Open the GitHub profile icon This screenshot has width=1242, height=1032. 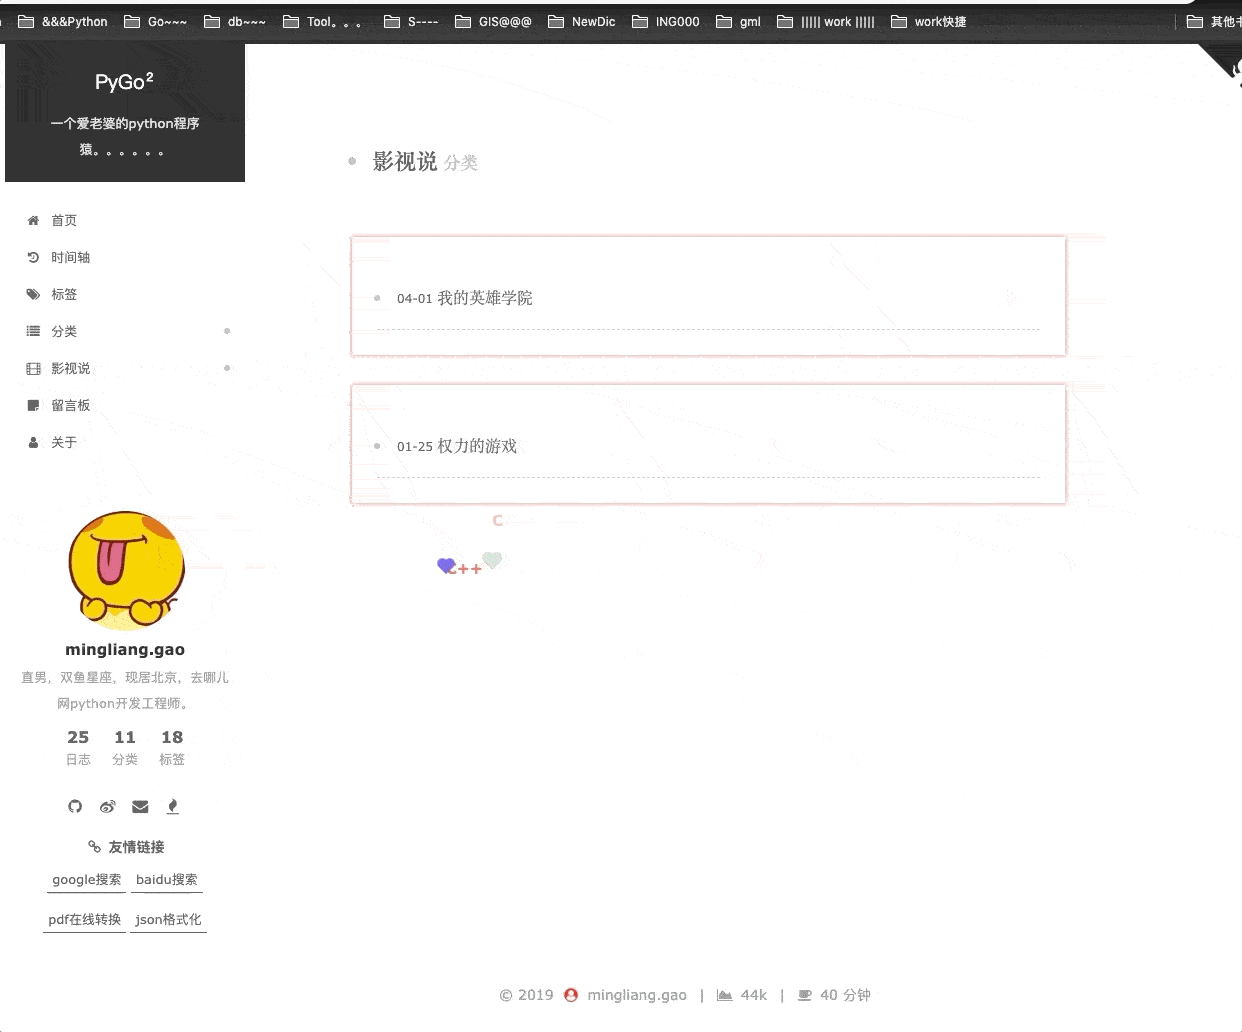coord(75,806)
